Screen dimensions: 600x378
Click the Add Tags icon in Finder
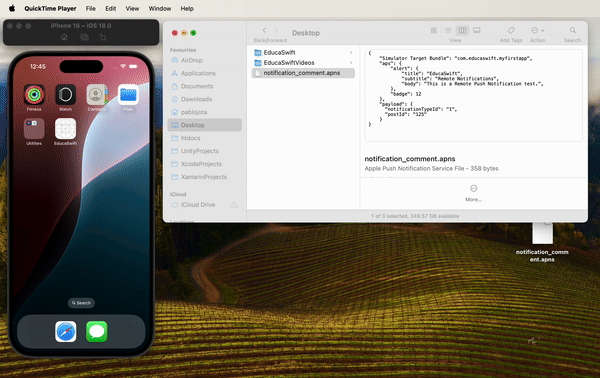pos(511,30)
